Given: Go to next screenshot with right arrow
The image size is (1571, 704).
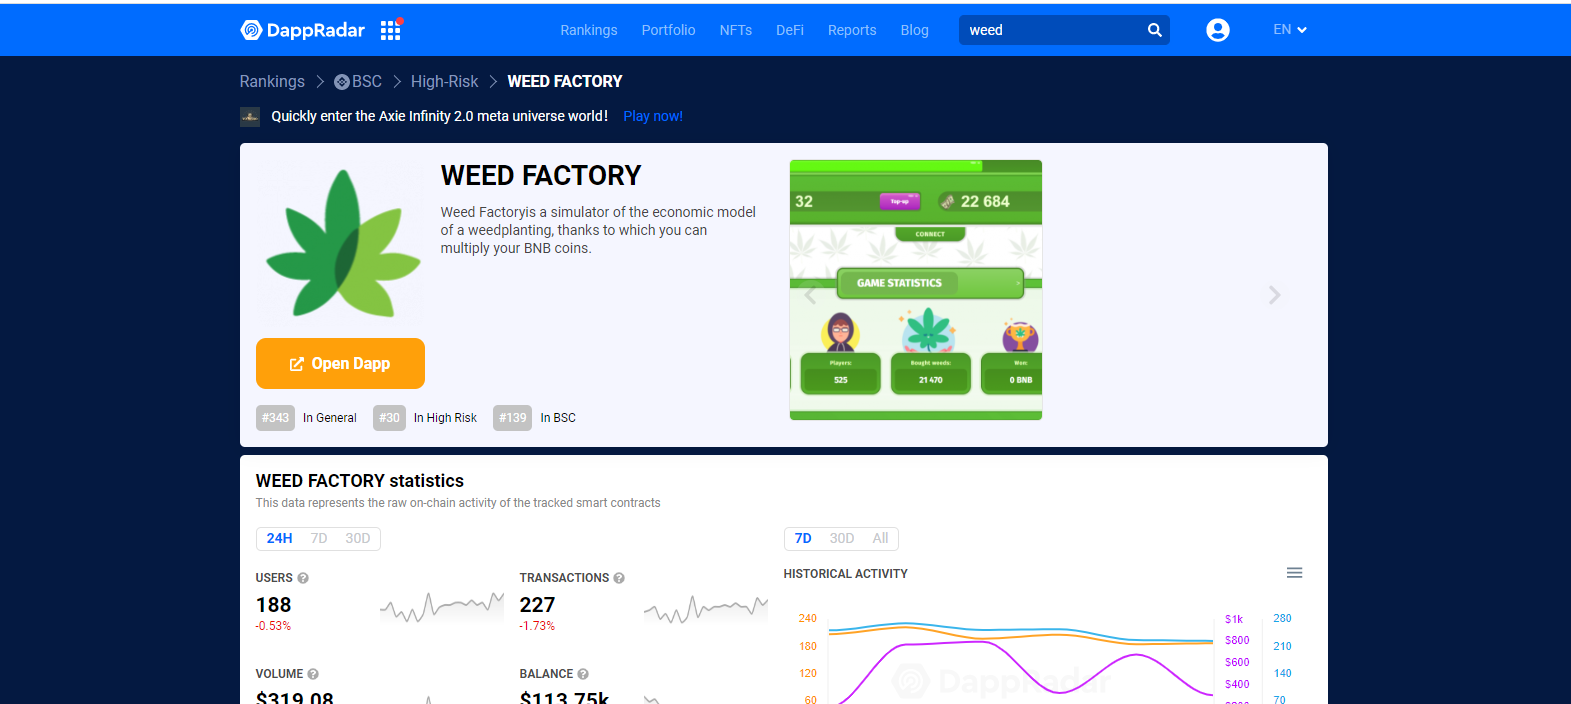Looking at the screenshot, I should pos(1274,295).
